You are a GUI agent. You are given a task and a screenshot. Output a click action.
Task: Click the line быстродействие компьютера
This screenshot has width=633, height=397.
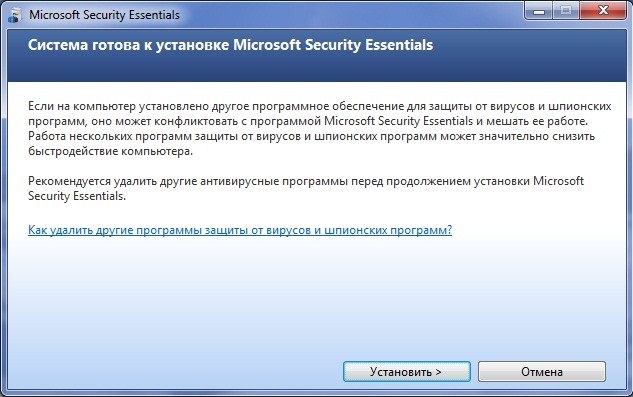click(110, 151)
